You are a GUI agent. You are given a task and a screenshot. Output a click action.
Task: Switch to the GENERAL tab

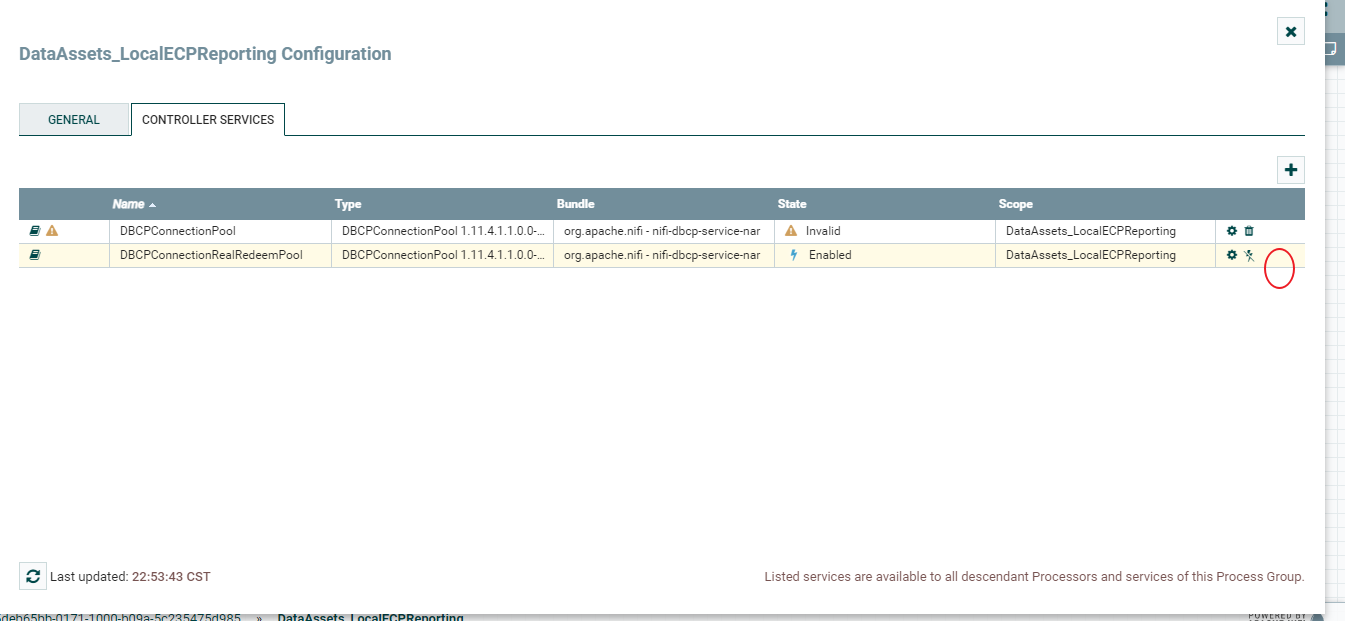[x=74, y=119]
